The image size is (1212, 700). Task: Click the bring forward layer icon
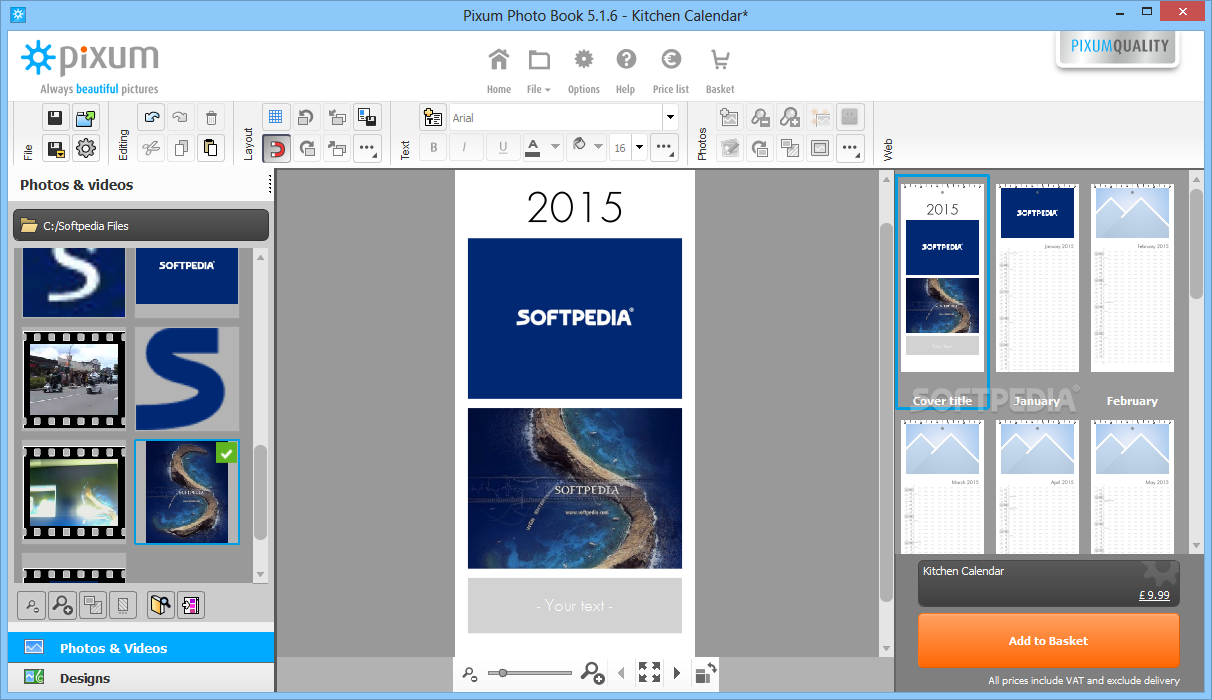pos(337,117)
